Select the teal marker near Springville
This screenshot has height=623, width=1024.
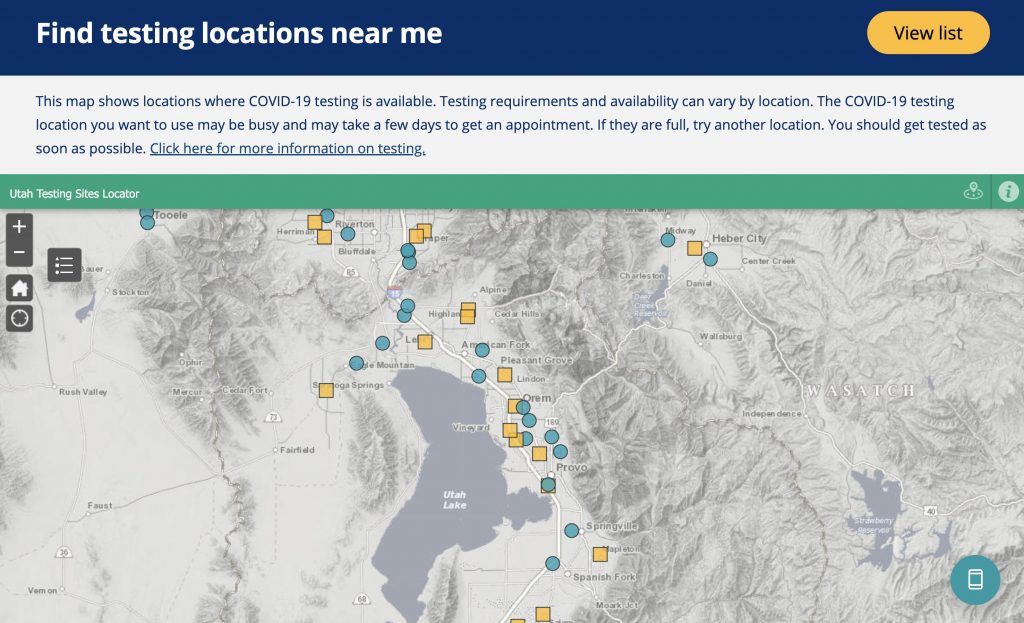571,530
